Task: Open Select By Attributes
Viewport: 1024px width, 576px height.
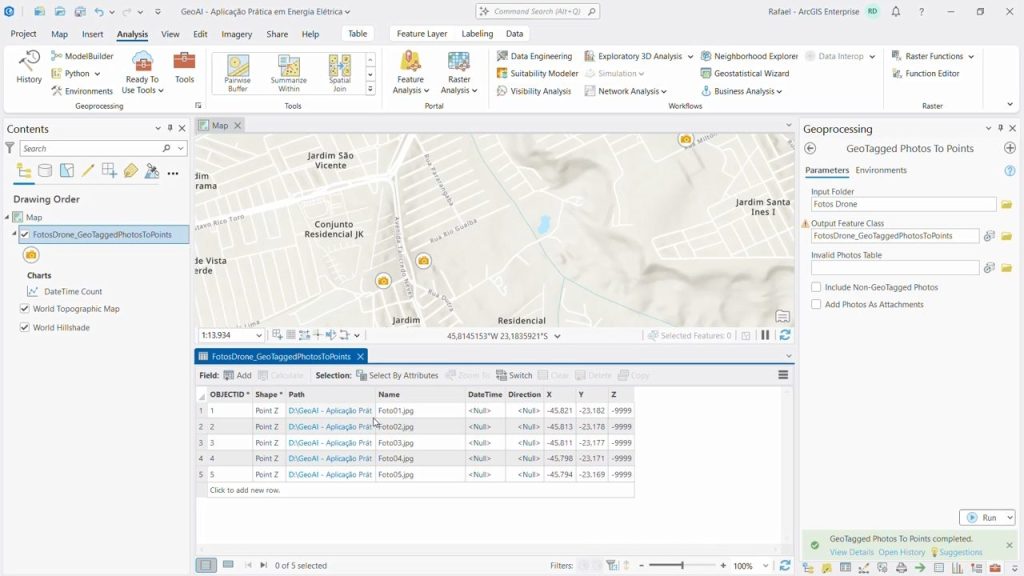Action: (397, 376)
